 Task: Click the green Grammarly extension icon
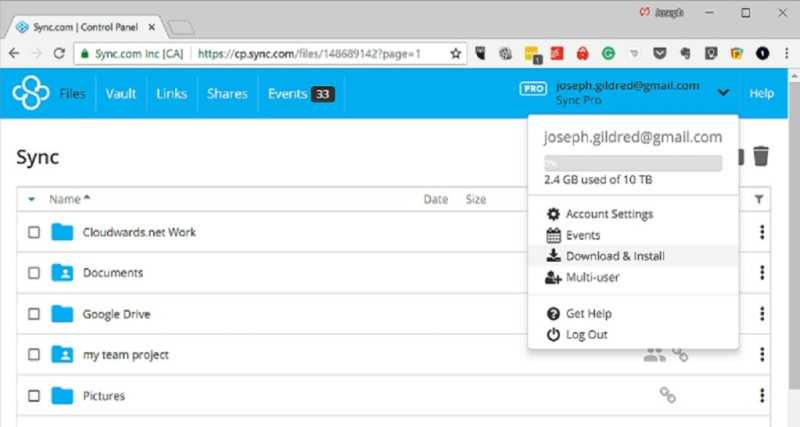[608, 53]
